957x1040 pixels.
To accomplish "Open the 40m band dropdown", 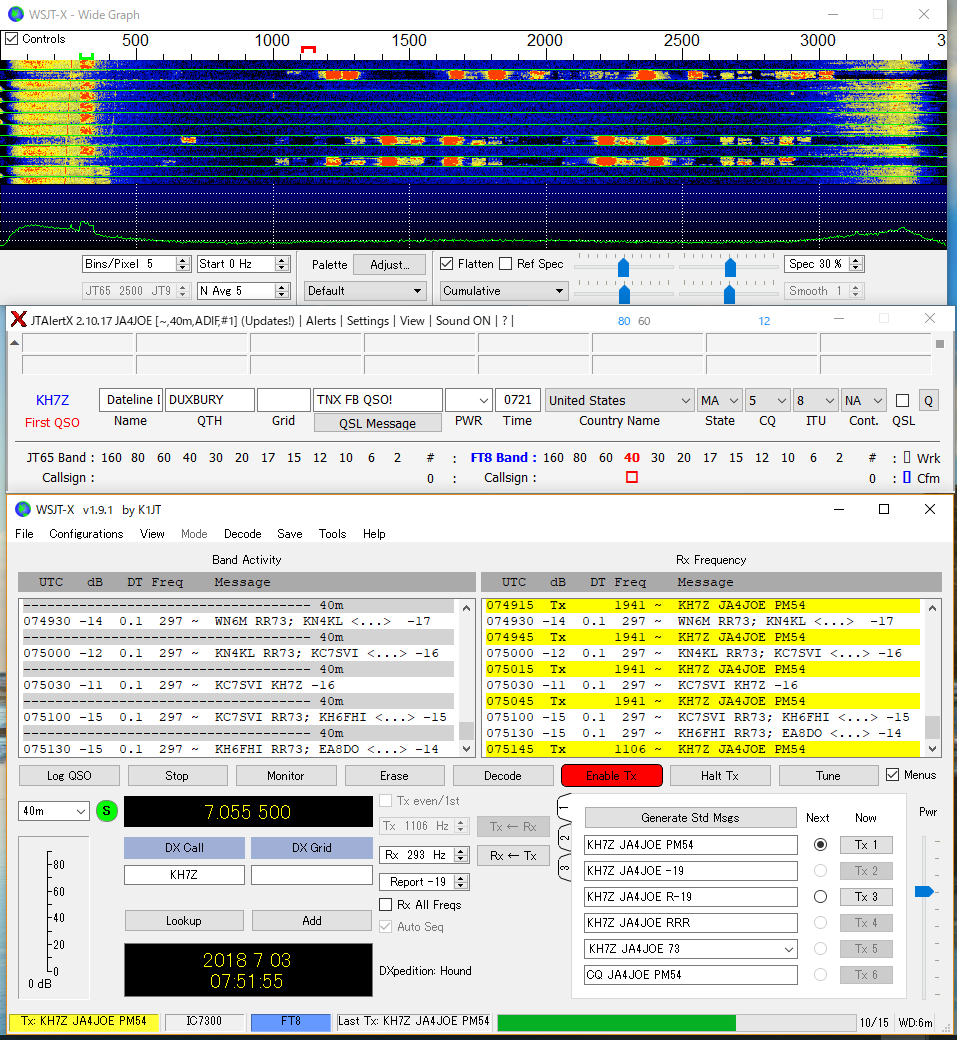I will tap(54, 811).
